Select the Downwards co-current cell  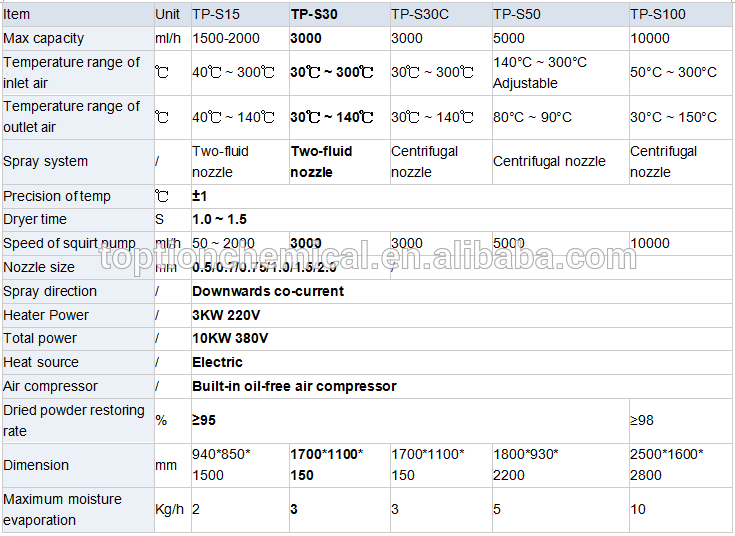pyautogui.click(x=268, y=291)
